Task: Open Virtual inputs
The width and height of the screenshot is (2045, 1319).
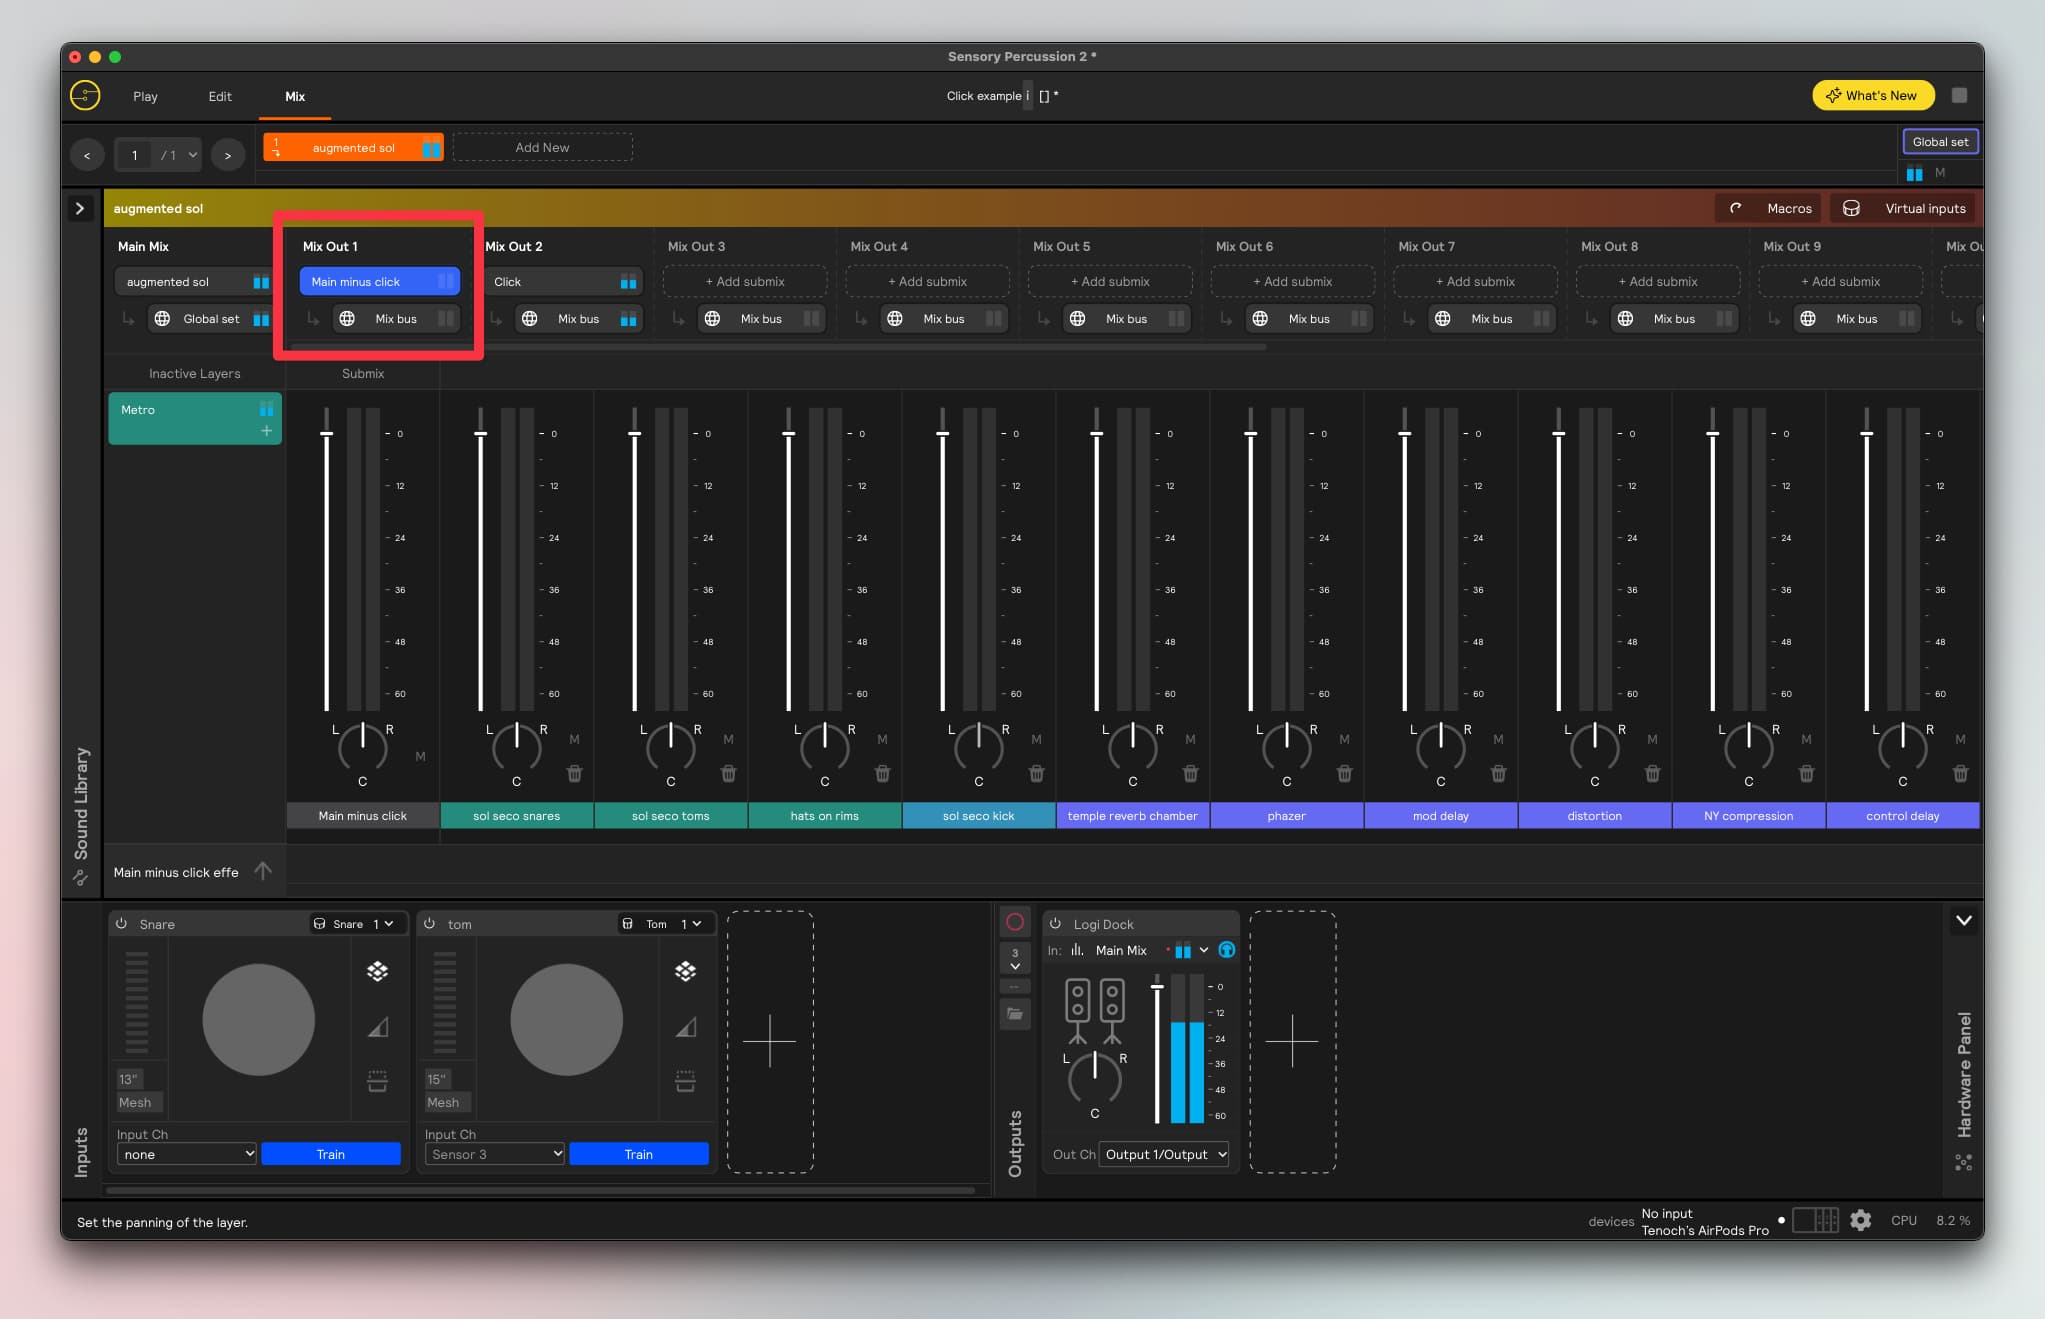Action: 1904,208
